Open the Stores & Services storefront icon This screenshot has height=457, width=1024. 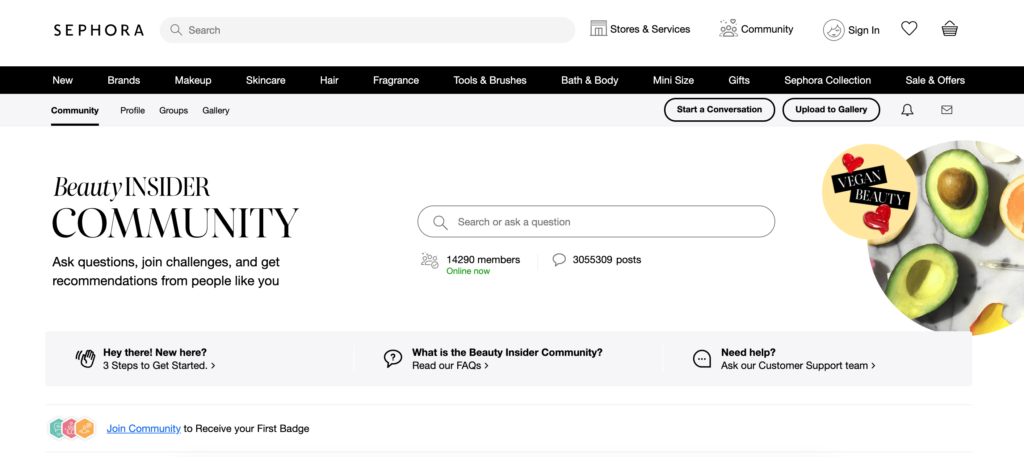point(598,29)
